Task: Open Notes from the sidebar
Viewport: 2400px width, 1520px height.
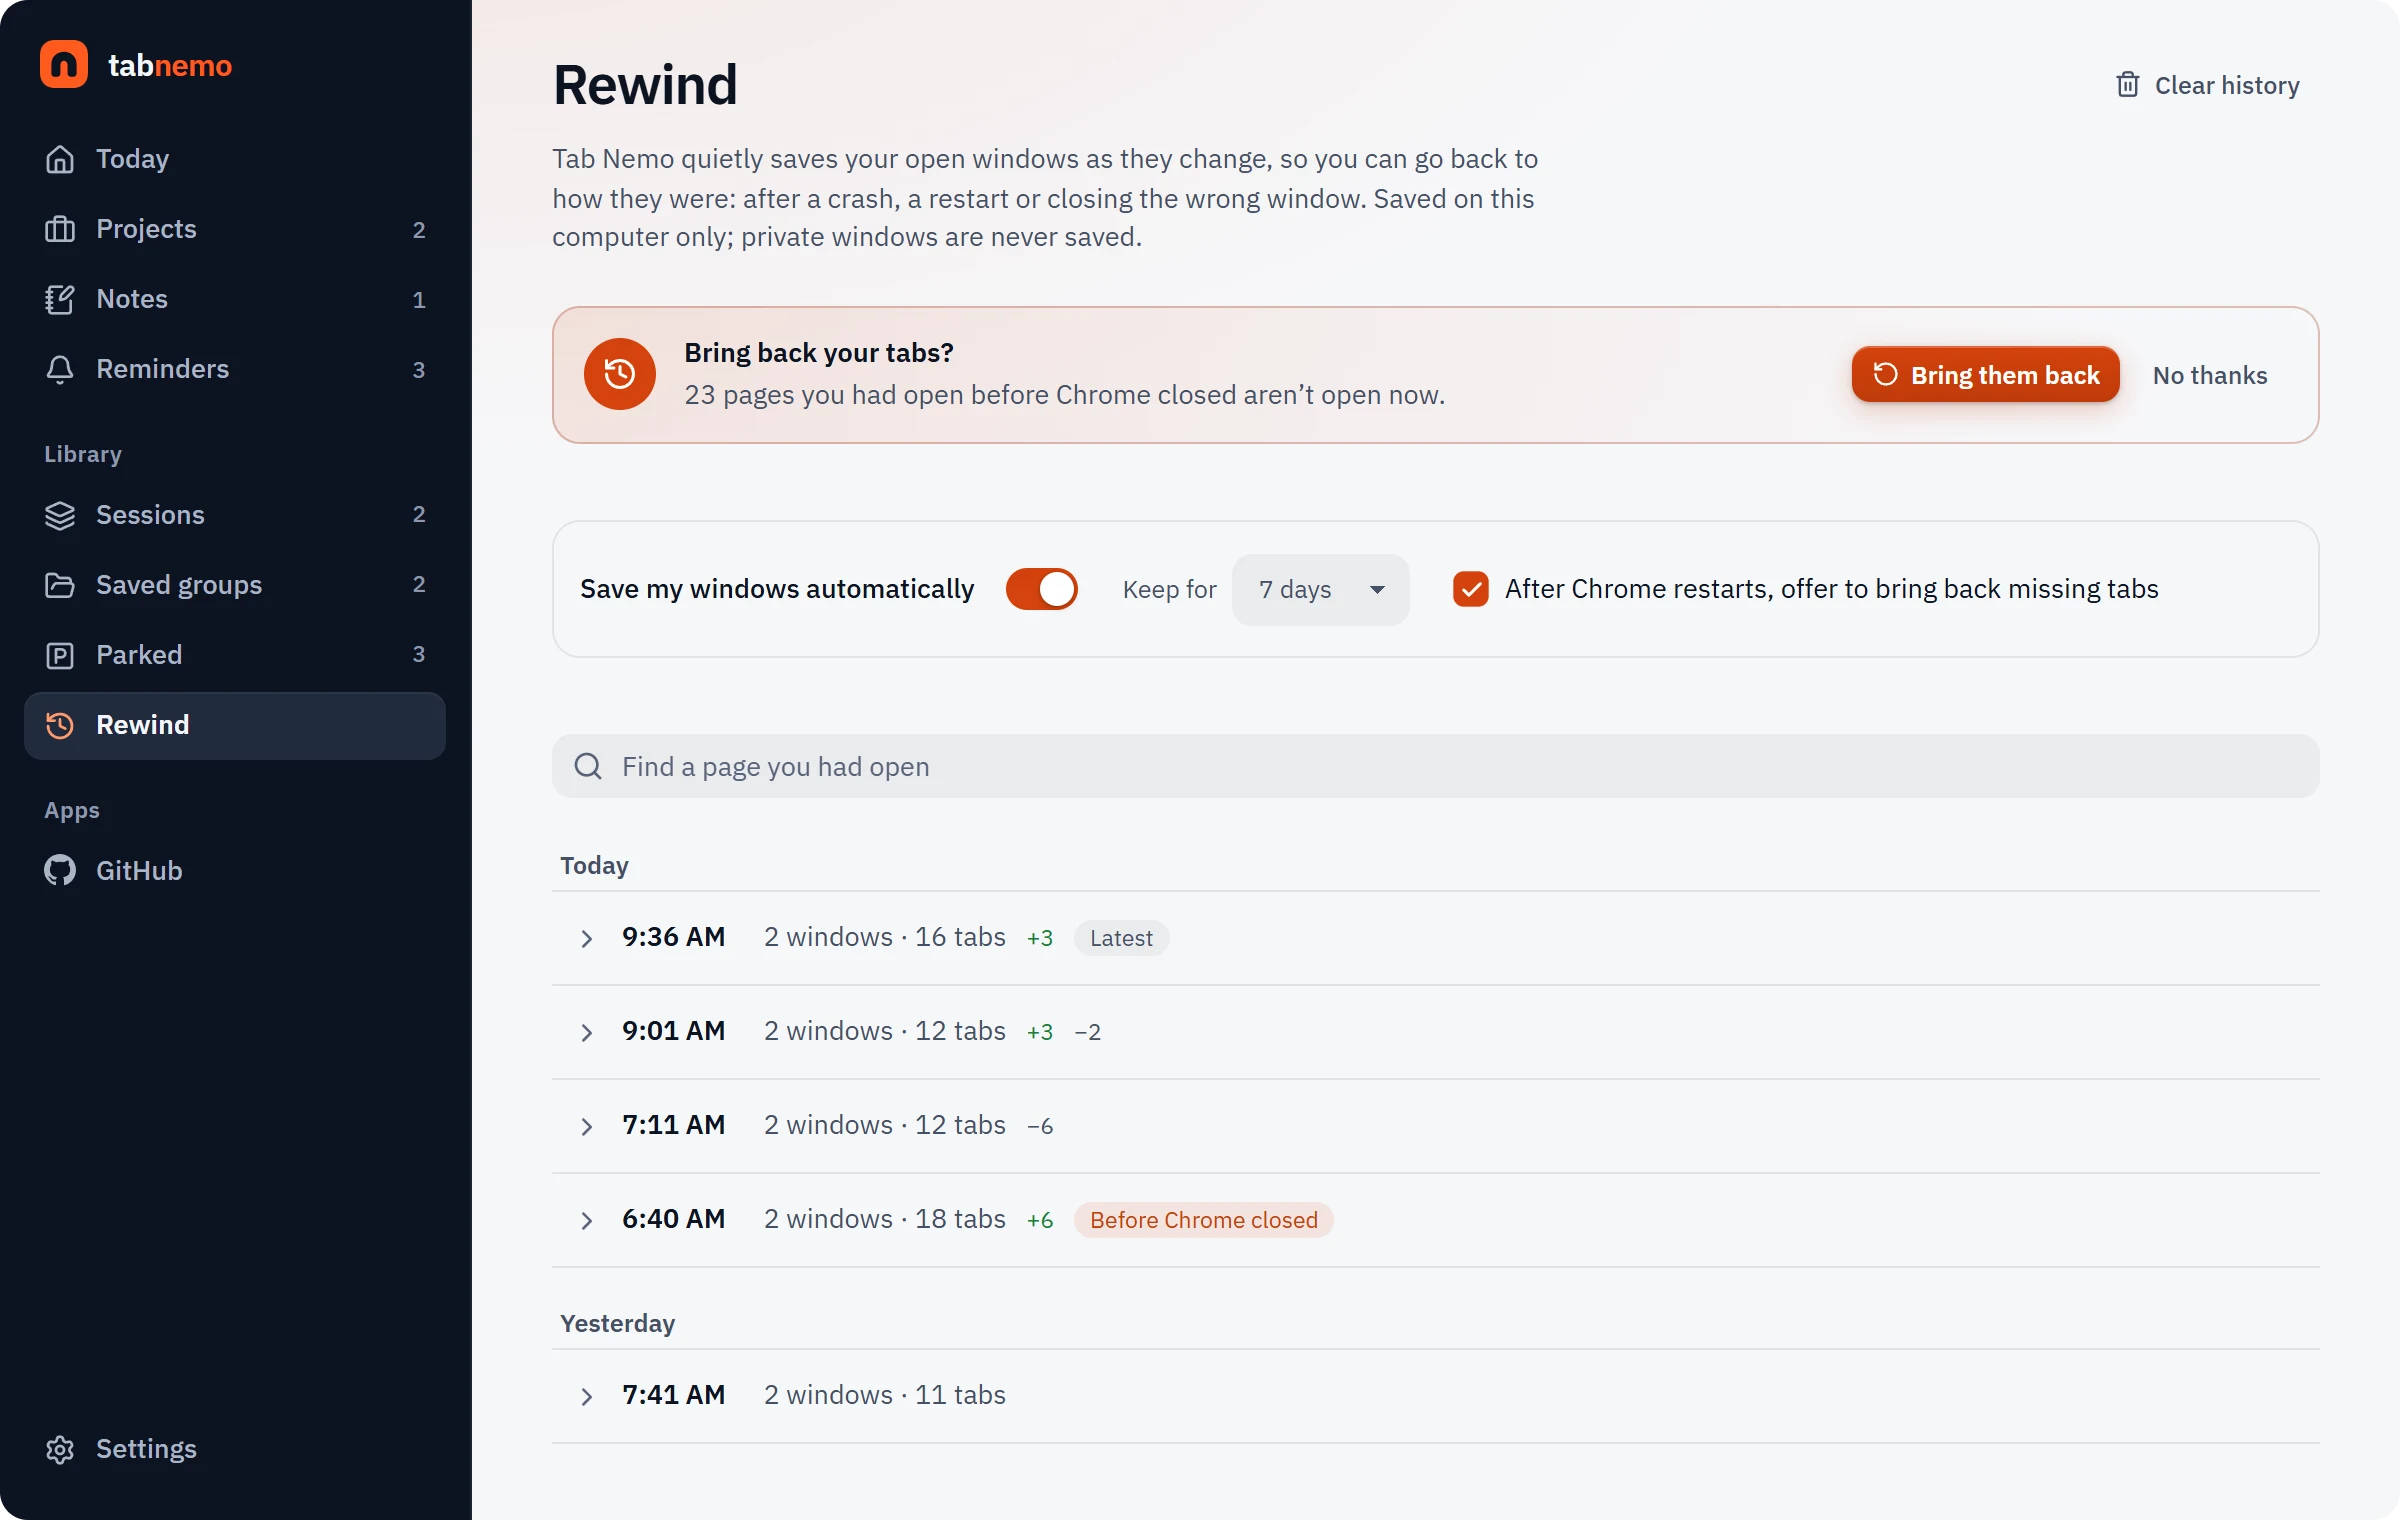Action: click(235, 299)
